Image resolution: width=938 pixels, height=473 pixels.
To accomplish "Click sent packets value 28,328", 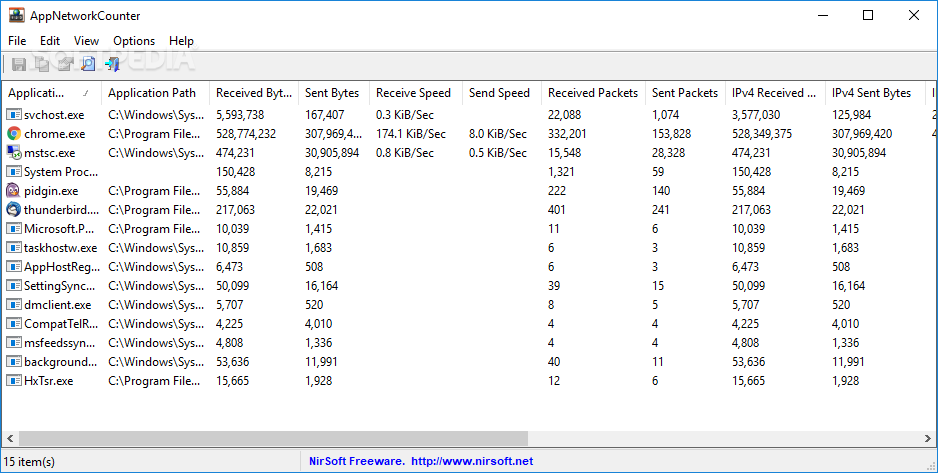I will 669,153.
